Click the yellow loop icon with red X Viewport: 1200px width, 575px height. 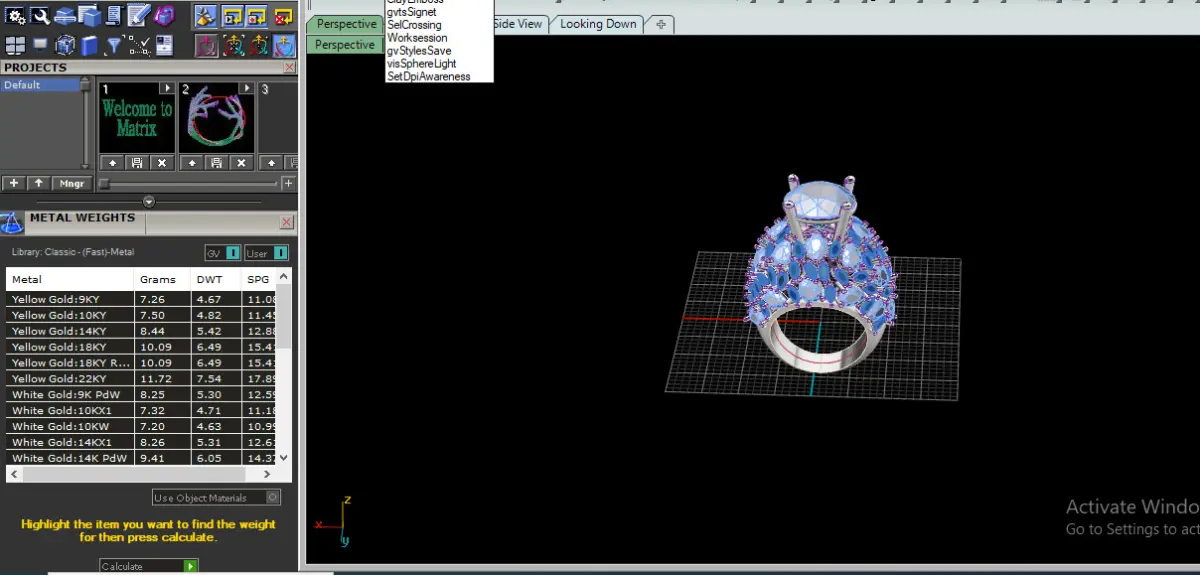(x=284, y=15)
